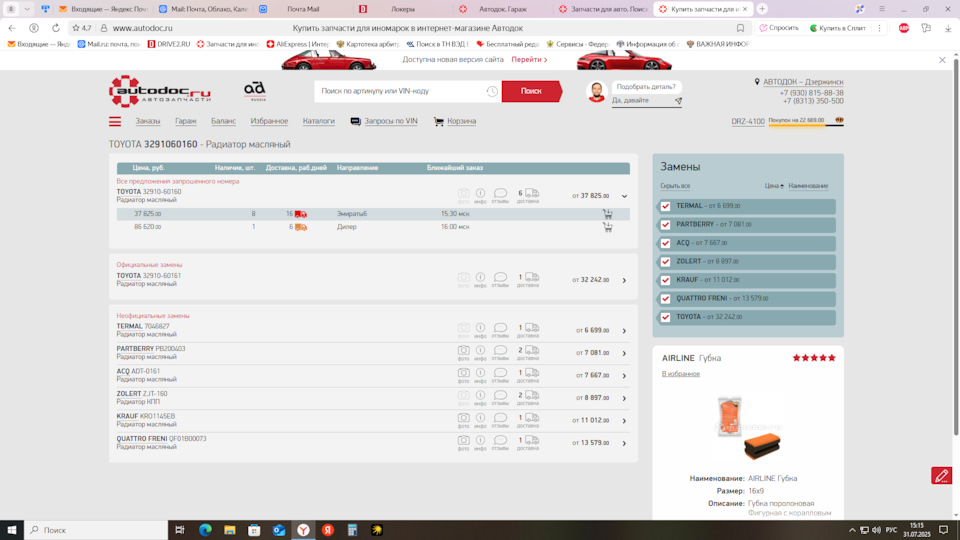The image size is (960, 540).
Task: Click АВТОДОК – Дзержинск location link
Action: 803,82
